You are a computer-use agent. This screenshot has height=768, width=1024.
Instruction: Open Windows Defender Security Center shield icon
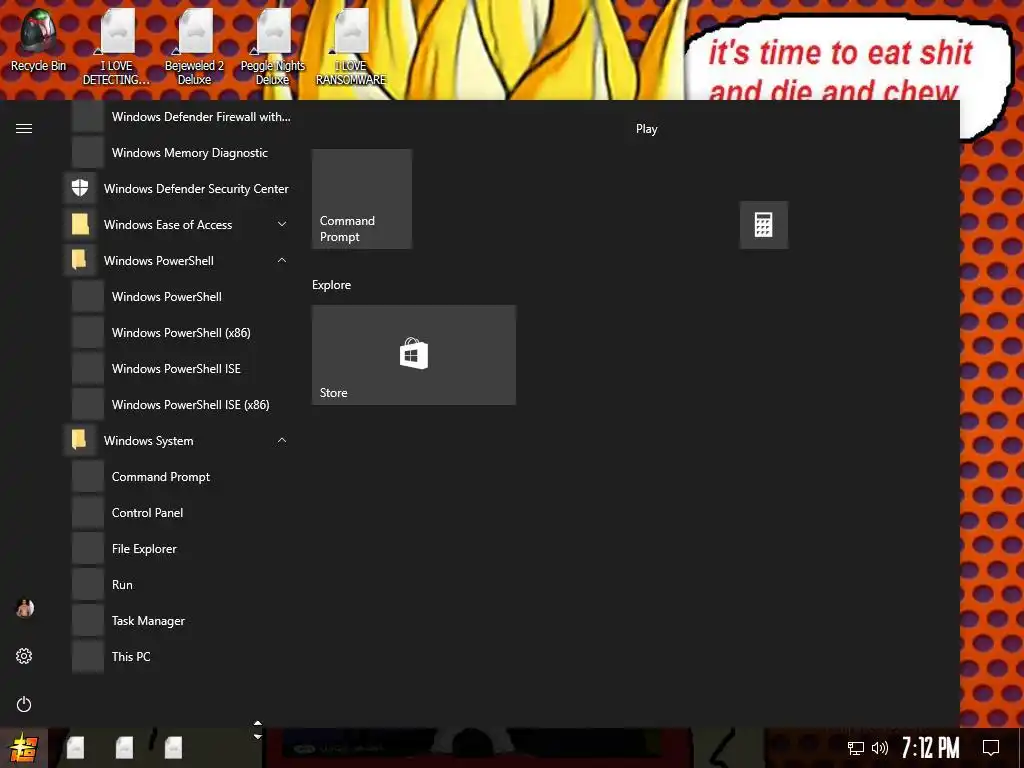click(x=80, y=188)
